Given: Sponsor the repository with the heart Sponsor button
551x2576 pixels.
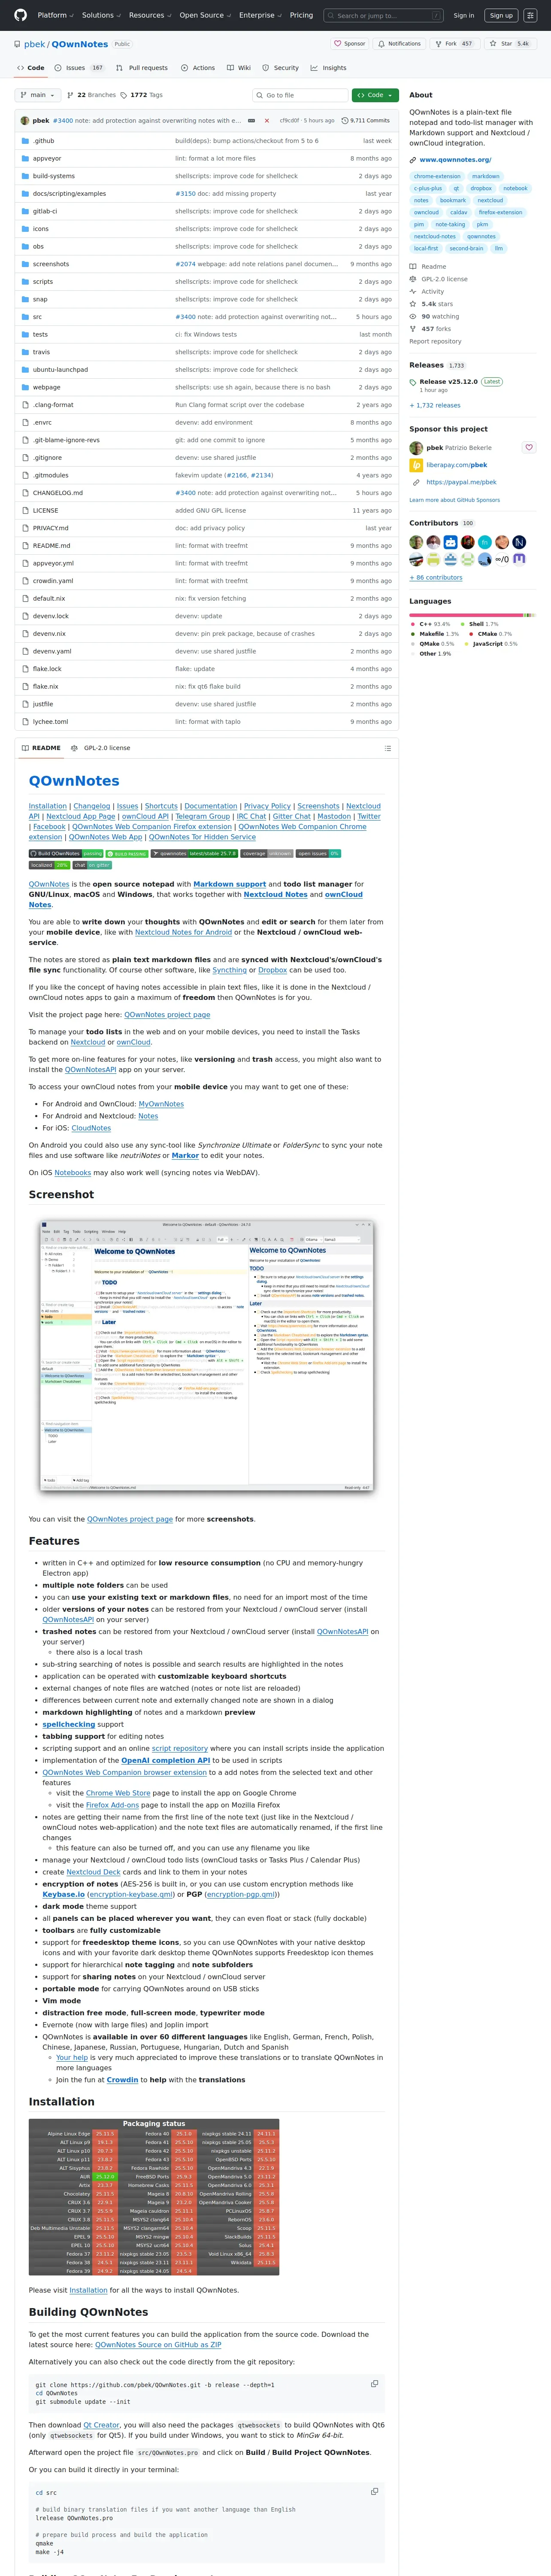Looking at the screenshot, I should pyautogui.click(x=350, y=44).
